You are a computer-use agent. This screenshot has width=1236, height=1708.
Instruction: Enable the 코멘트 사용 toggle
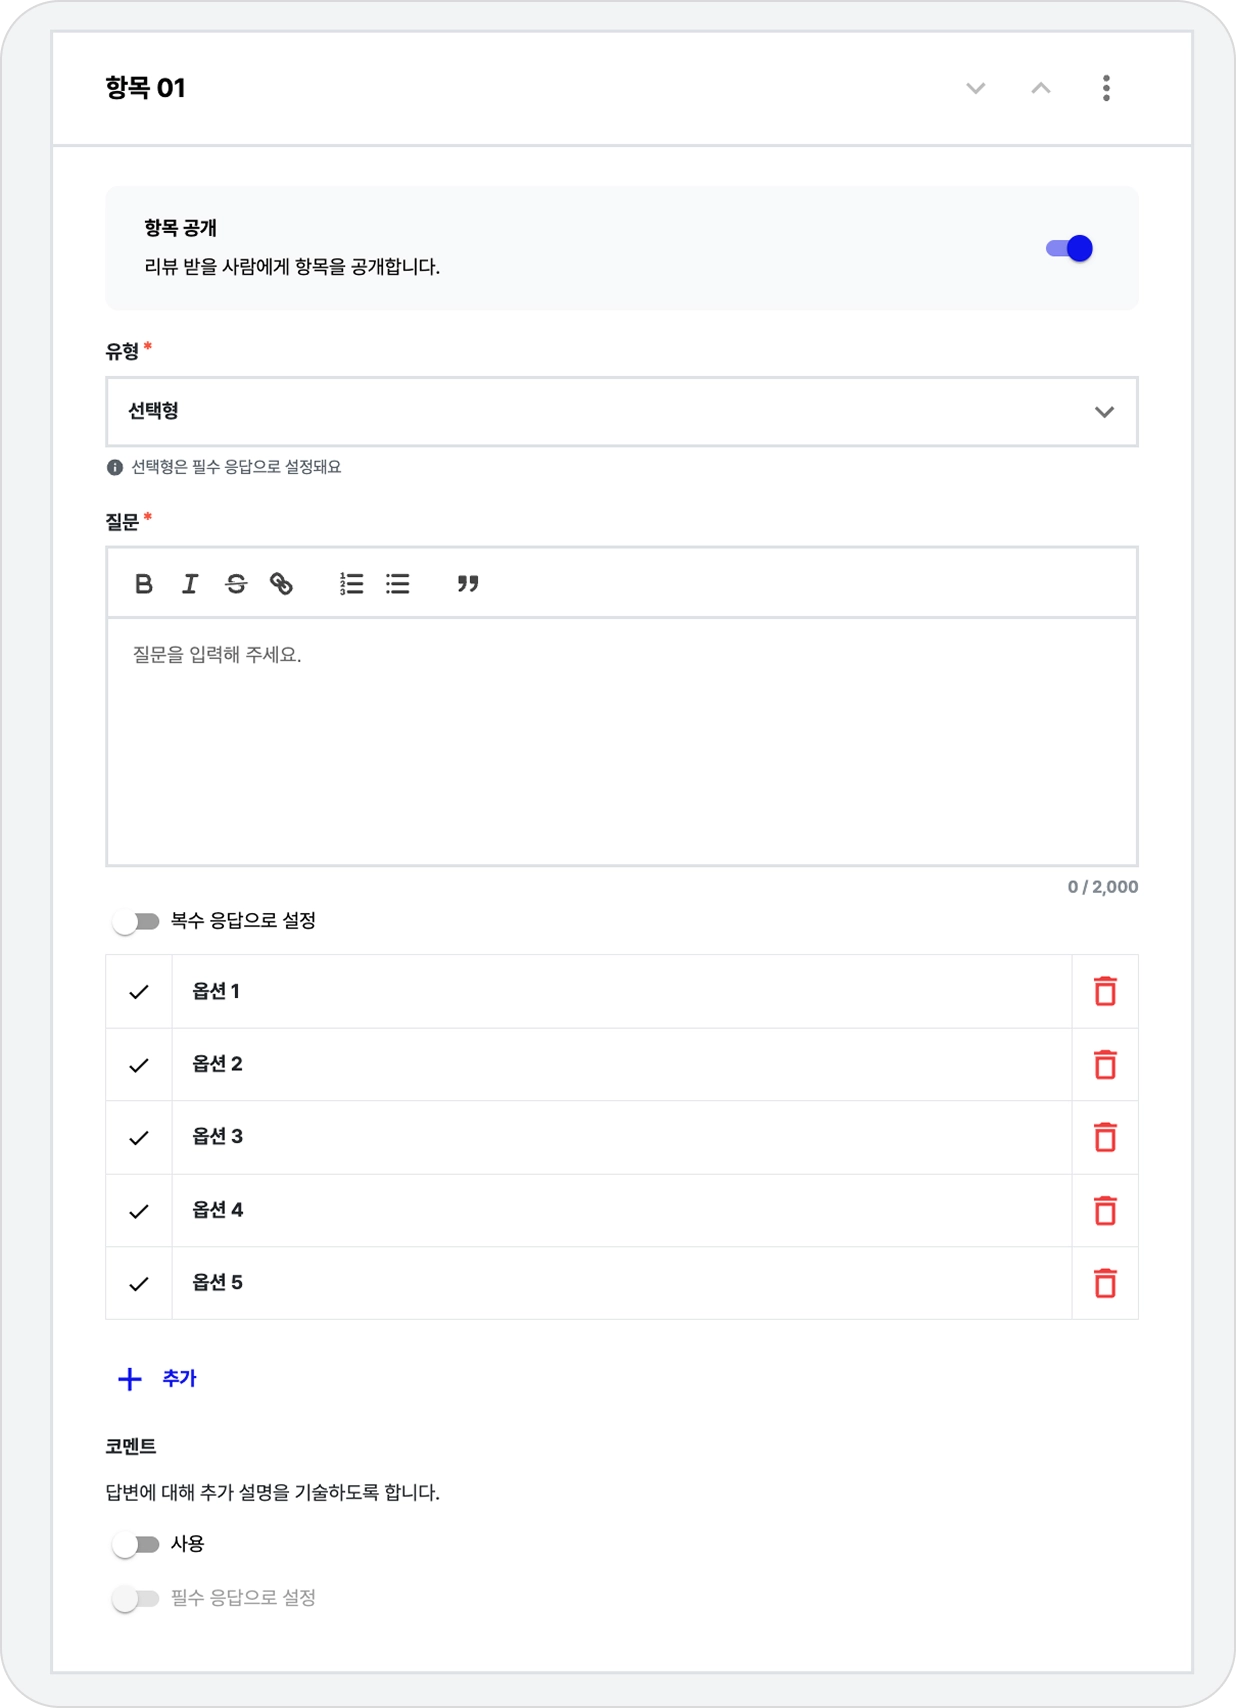(136, 1545)
